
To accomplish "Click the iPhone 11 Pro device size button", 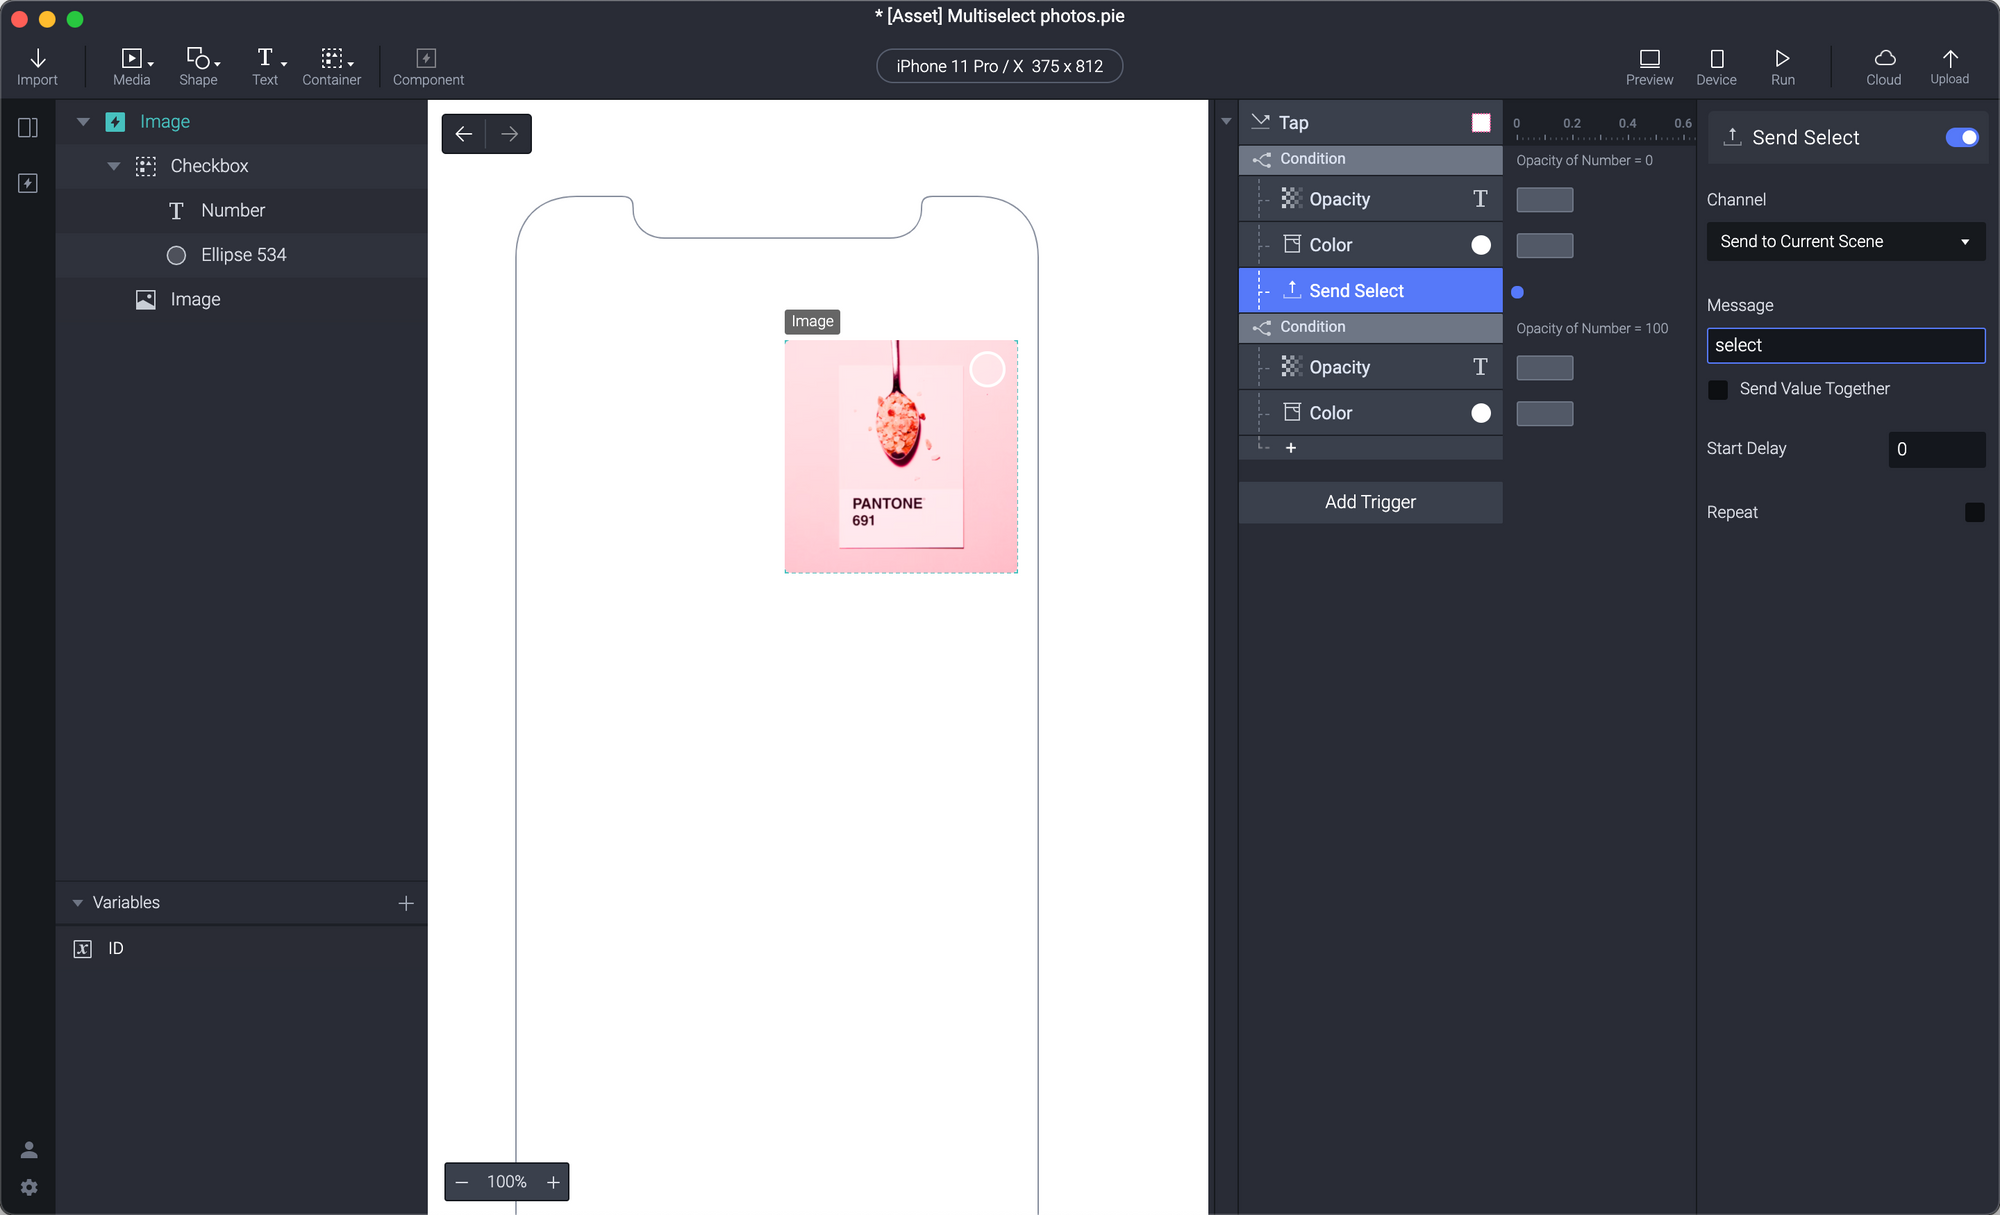I will [999, 66].
